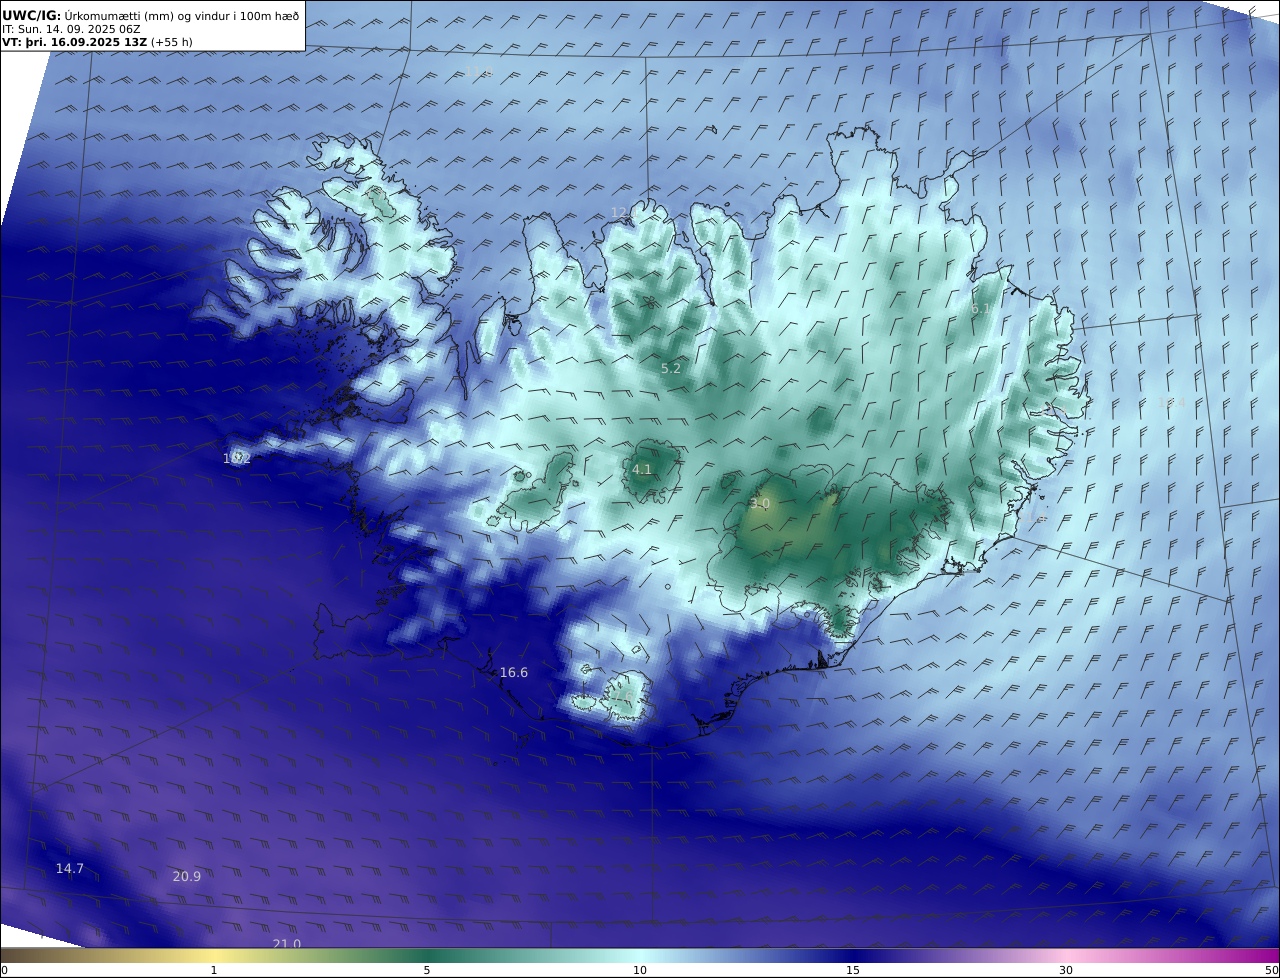Click the 20.9 value label in the ocean
The height and width of the screenshot is (978, 1280).
(187, 877)
